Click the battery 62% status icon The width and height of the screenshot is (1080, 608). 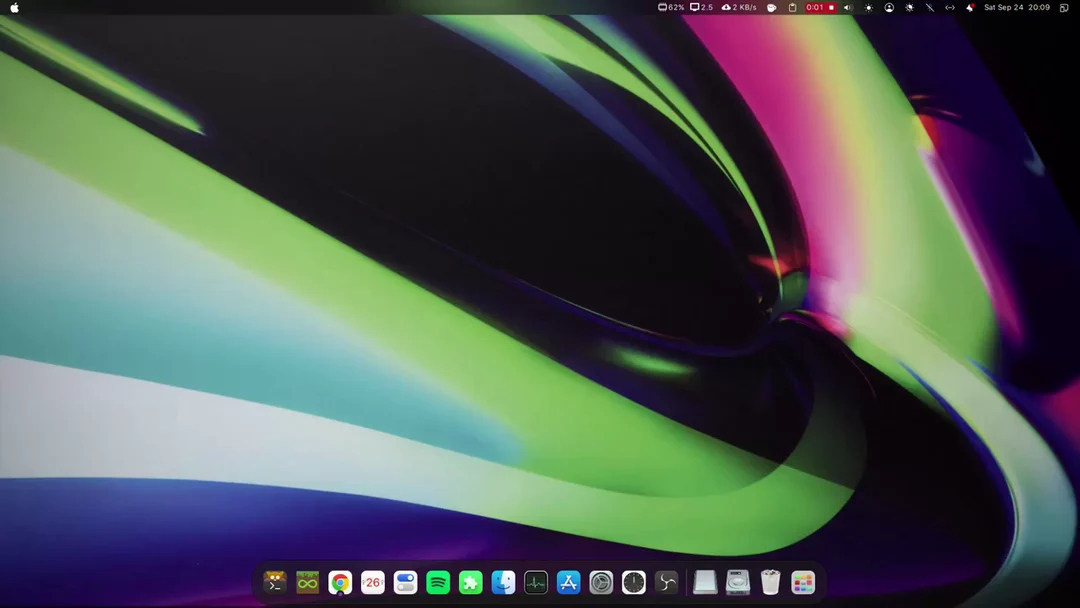click(668, 7)
